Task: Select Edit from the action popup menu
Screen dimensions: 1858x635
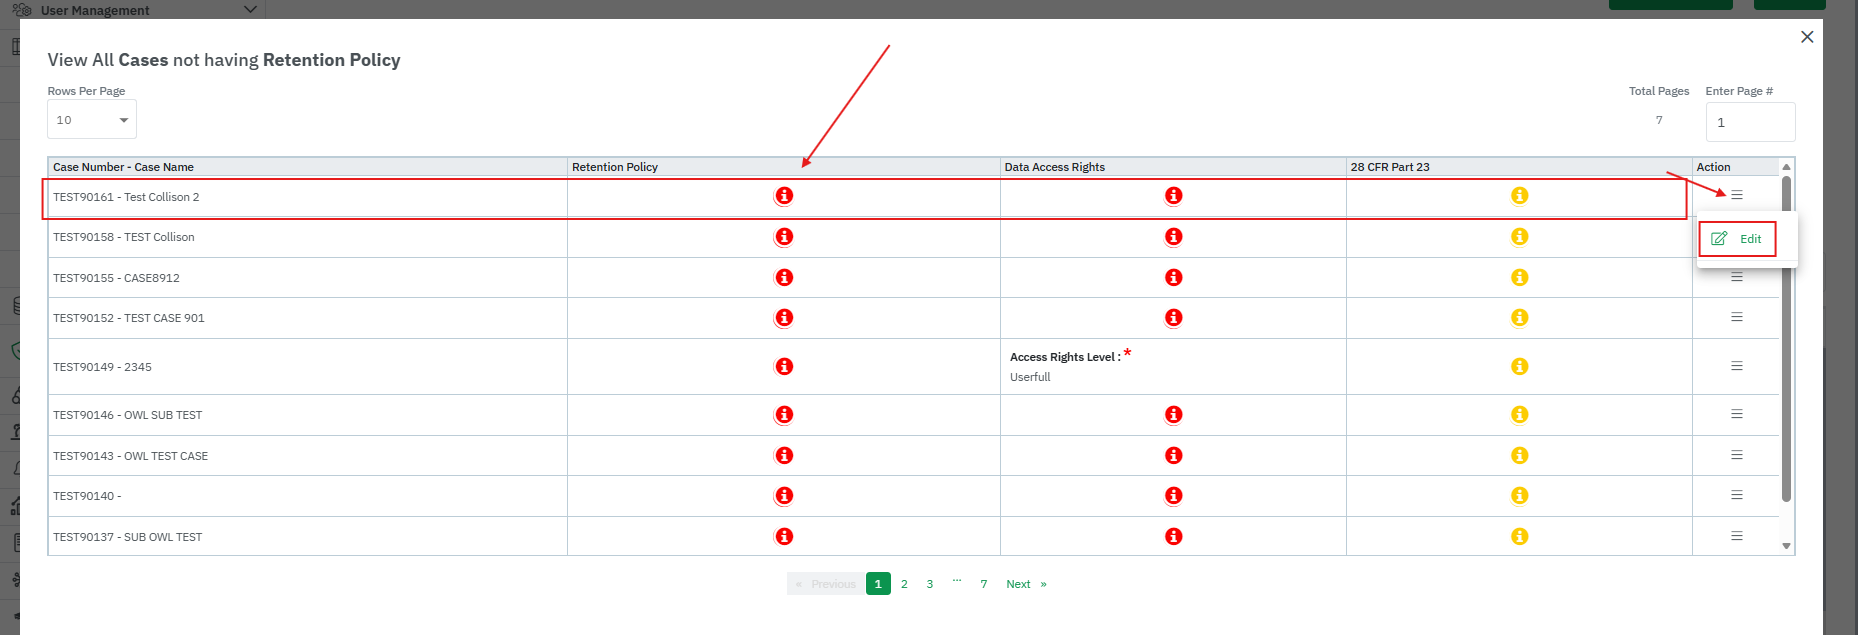Action: tap(1738, 239)
